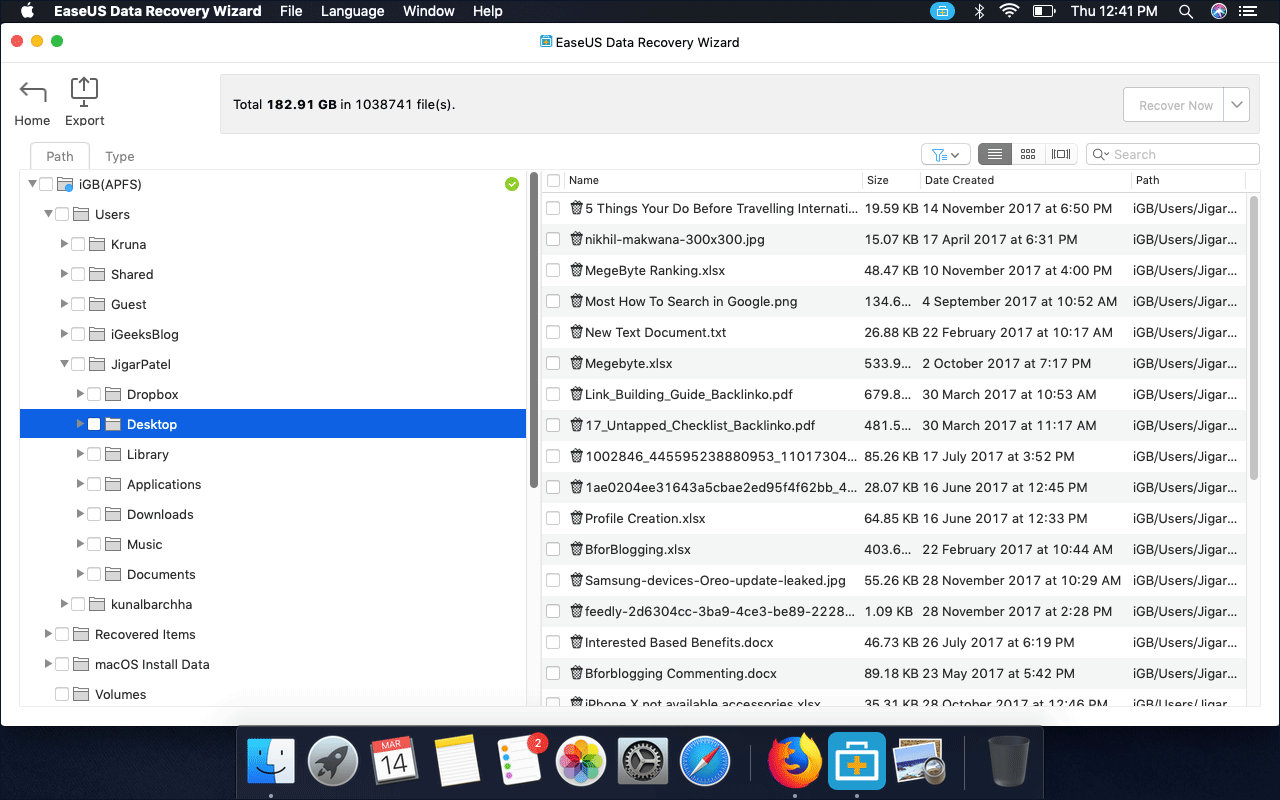The image size is (1280, 800).
Task: Collapse the JigarPatel folder
Action: point(64,364)
